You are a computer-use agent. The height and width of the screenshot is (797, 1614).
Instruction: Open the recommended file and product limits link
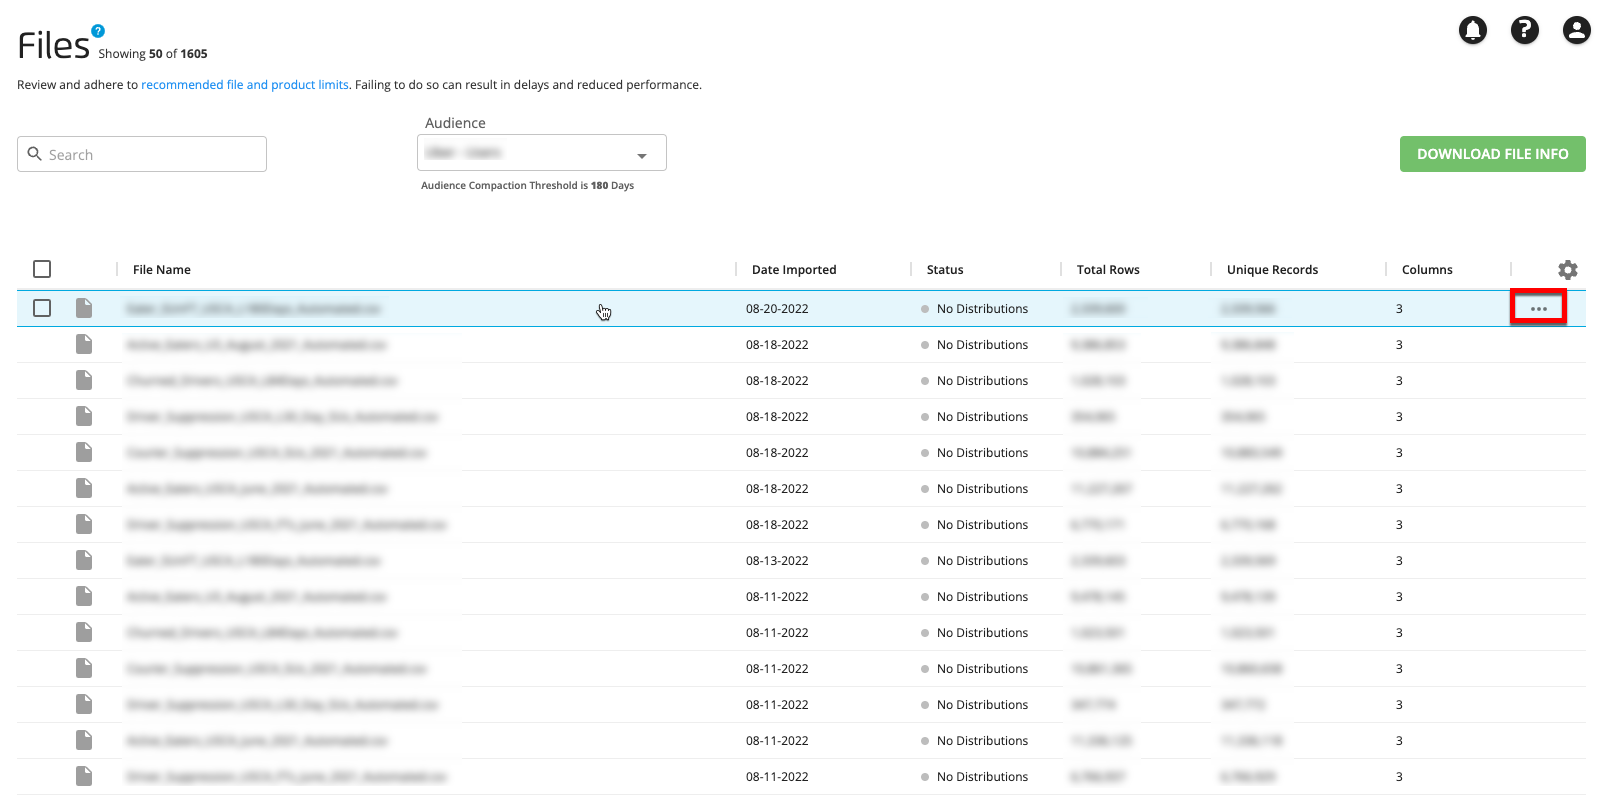[244, 85]
